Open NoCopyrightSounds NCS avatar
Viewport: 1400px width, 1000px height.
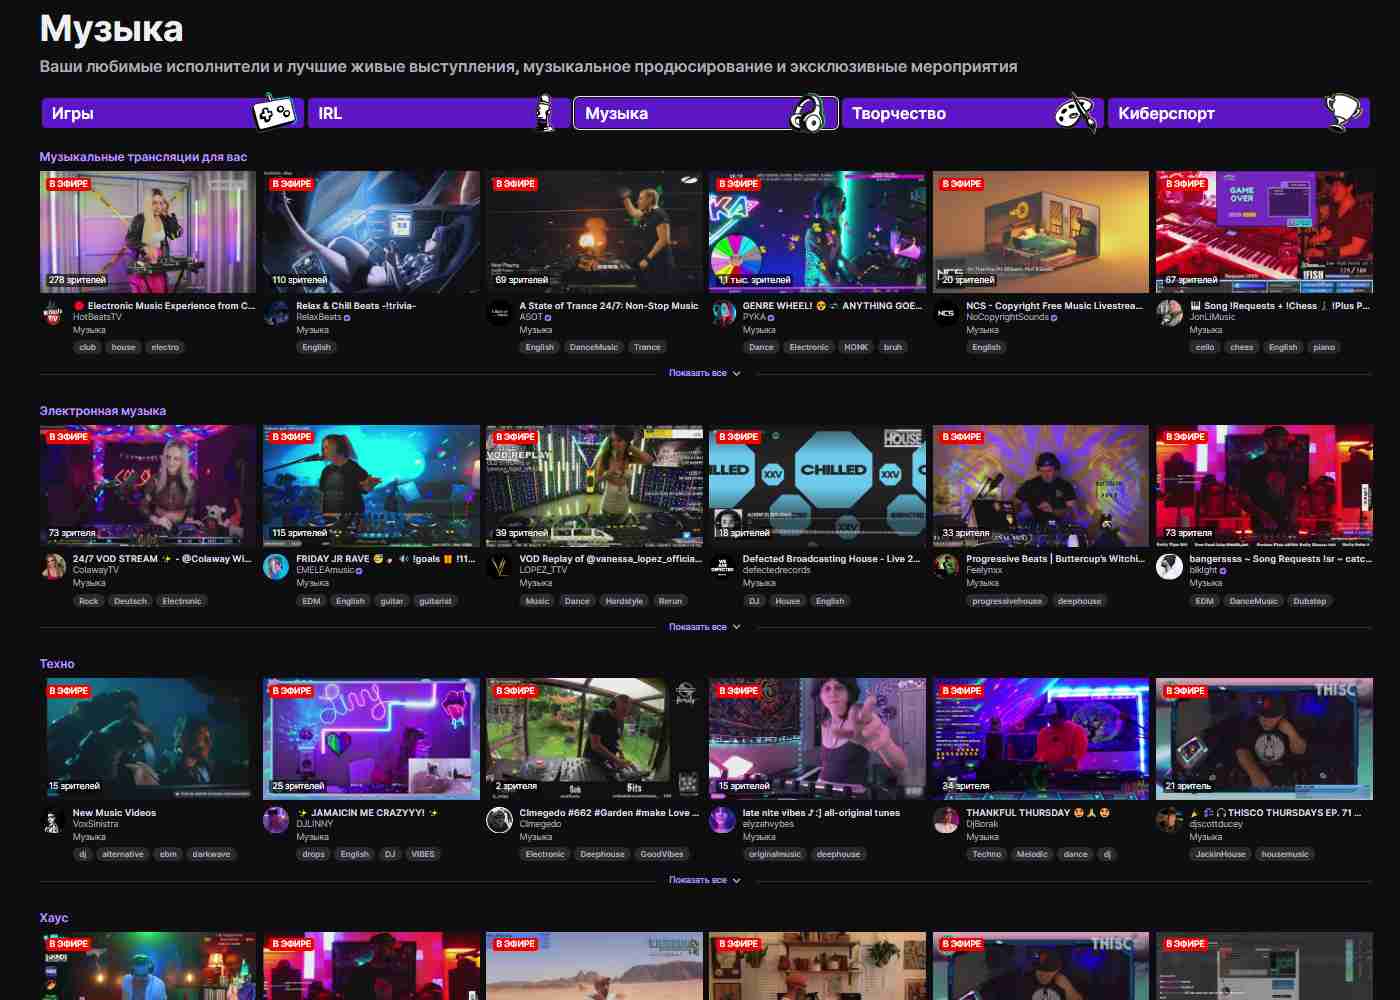point(946,313)
